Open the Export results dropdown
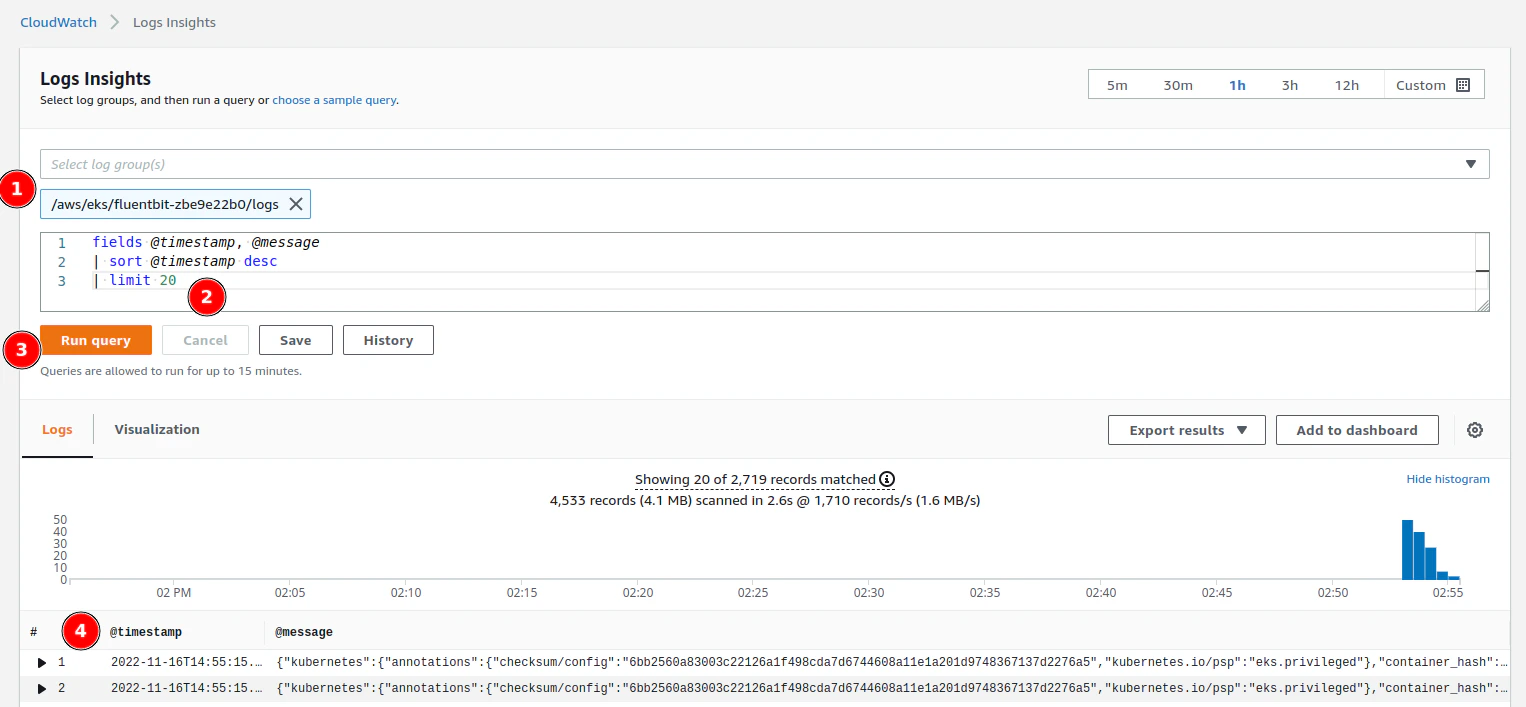Viewport: 1526px width, 707px height. click(x=1186, y=429)
